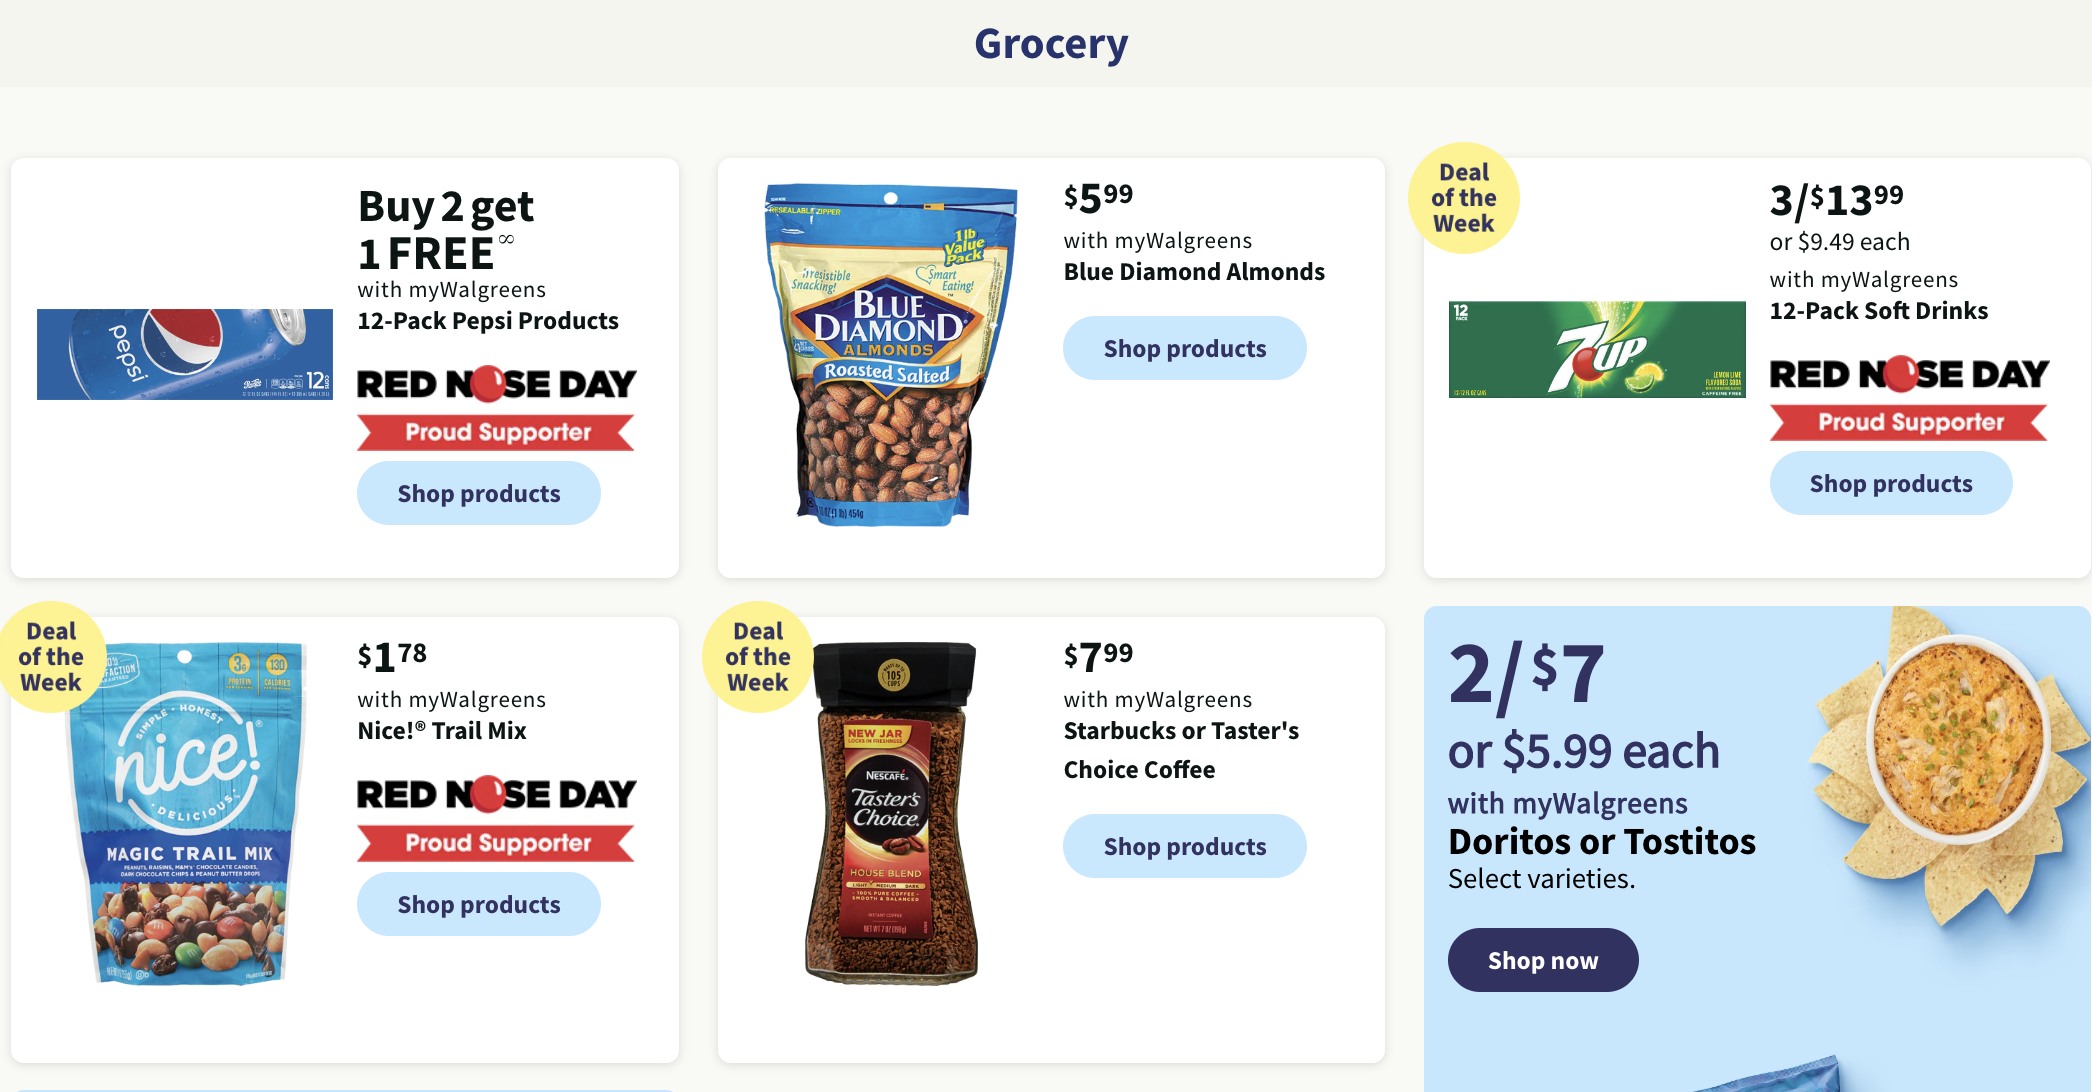The height and width of the screenshot is (1092, 2092).
Task: Click the Deal of the Week badge on Trail Mix card
Action: pyautogui.click(x=55, y=656)
